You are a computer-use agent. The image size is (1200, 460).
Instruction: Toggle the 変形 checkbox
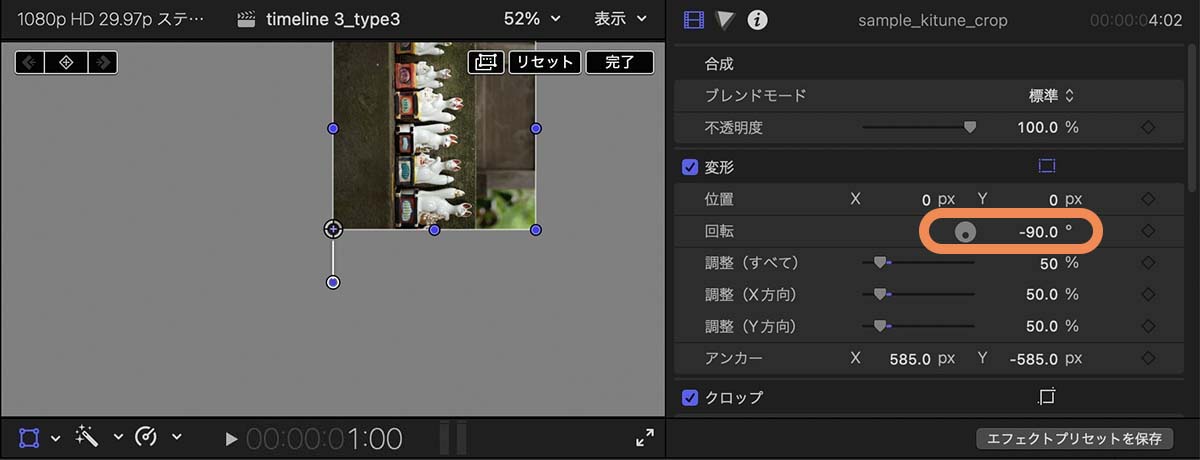coord(690,167)
